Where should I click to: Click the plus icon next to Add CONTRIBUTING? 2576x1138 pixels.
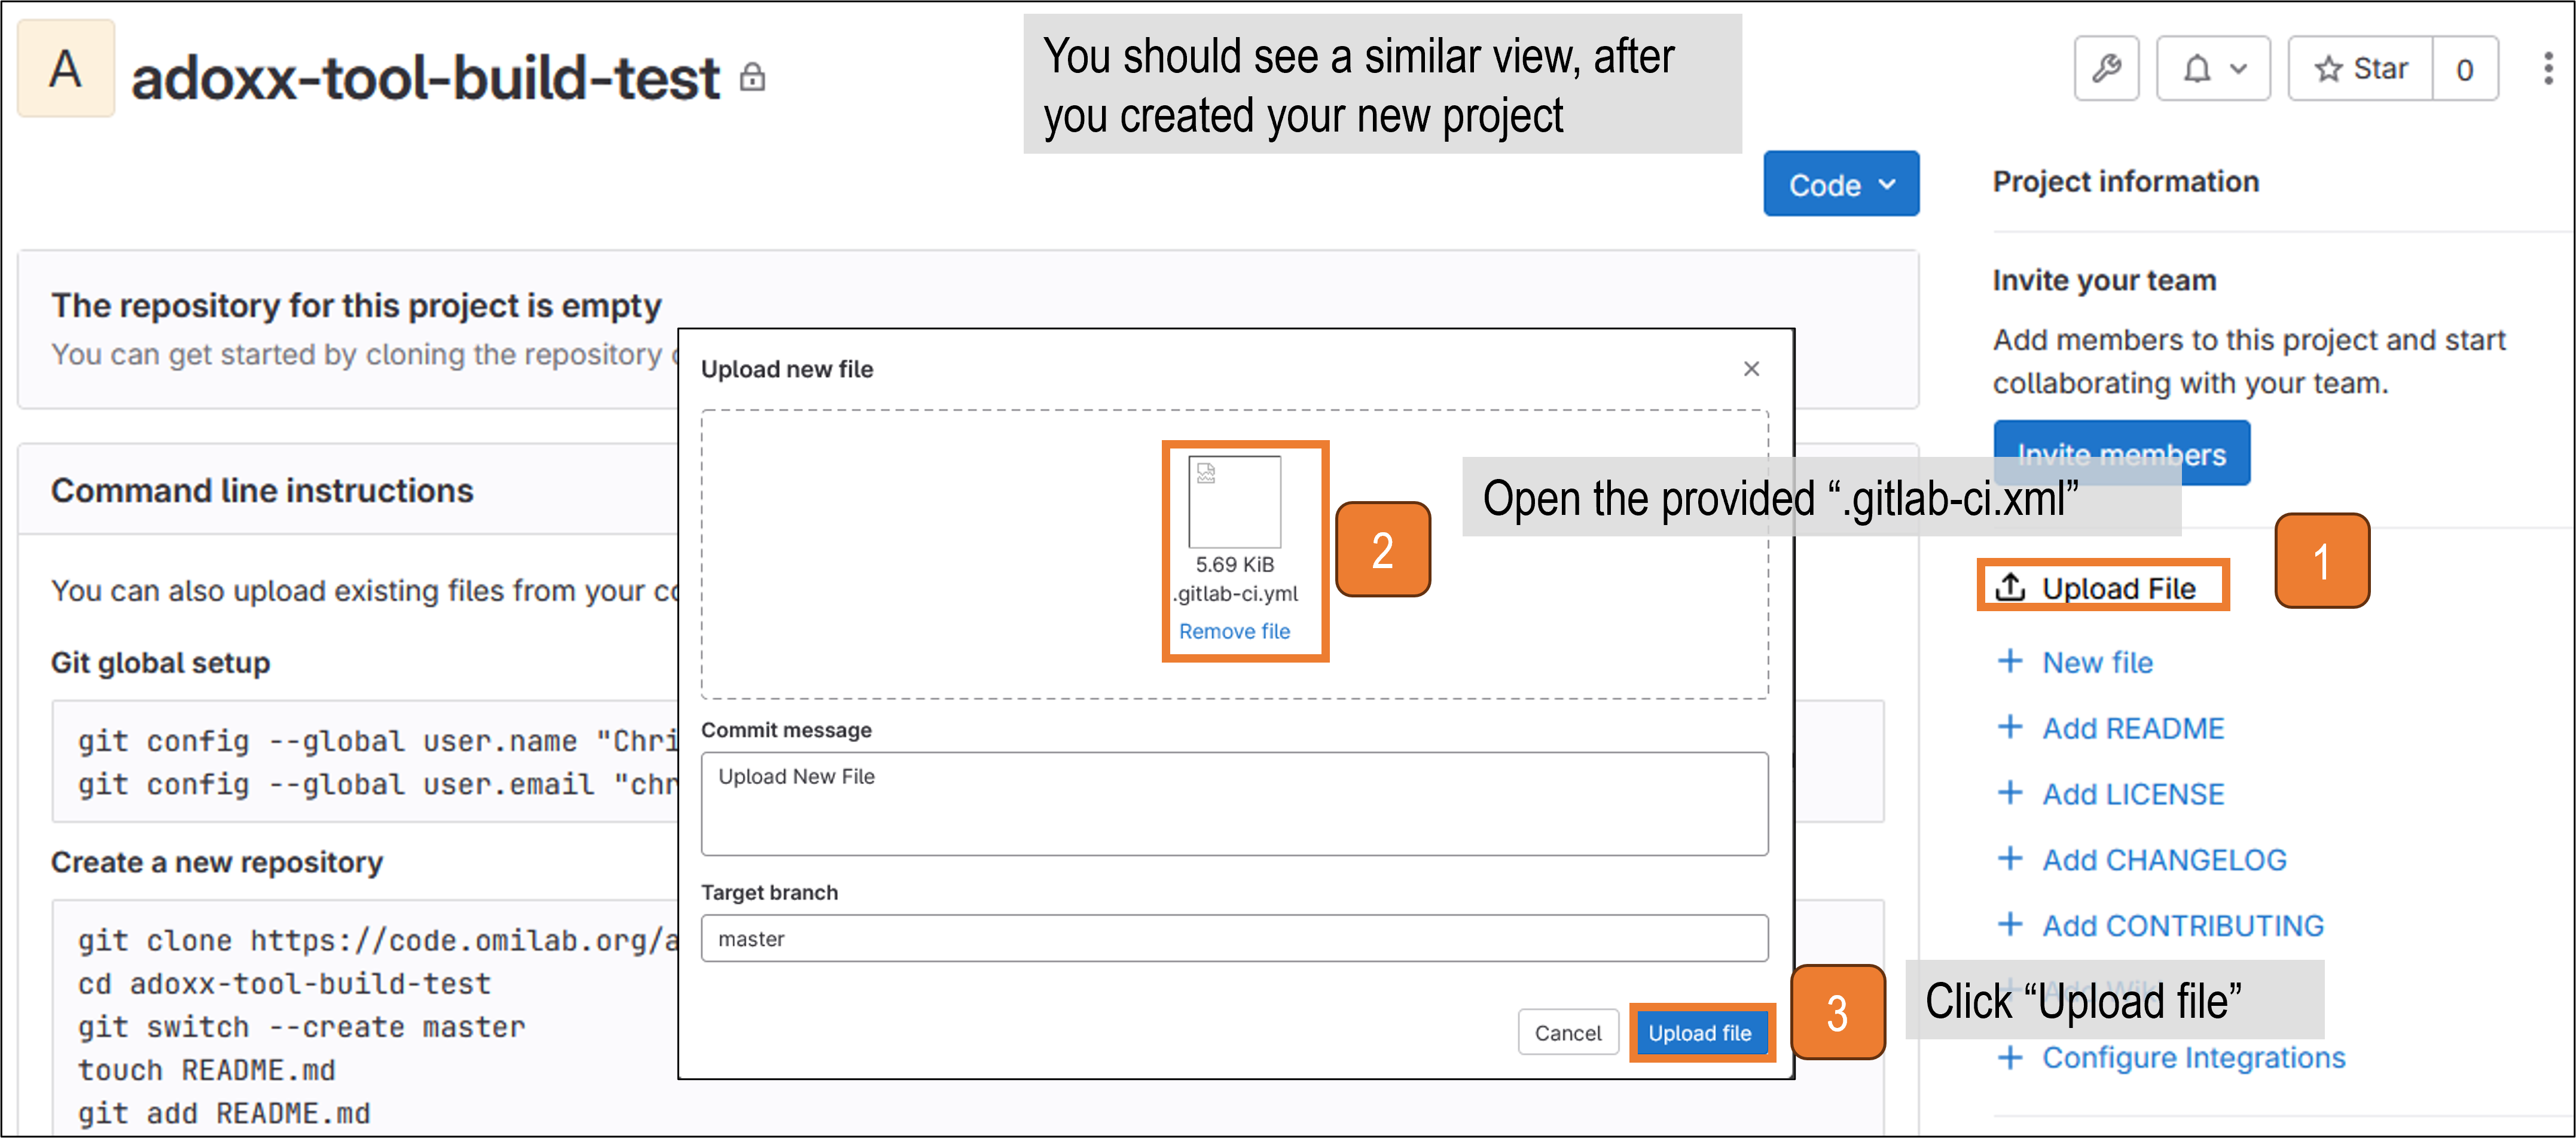[x=2010, y=925]
